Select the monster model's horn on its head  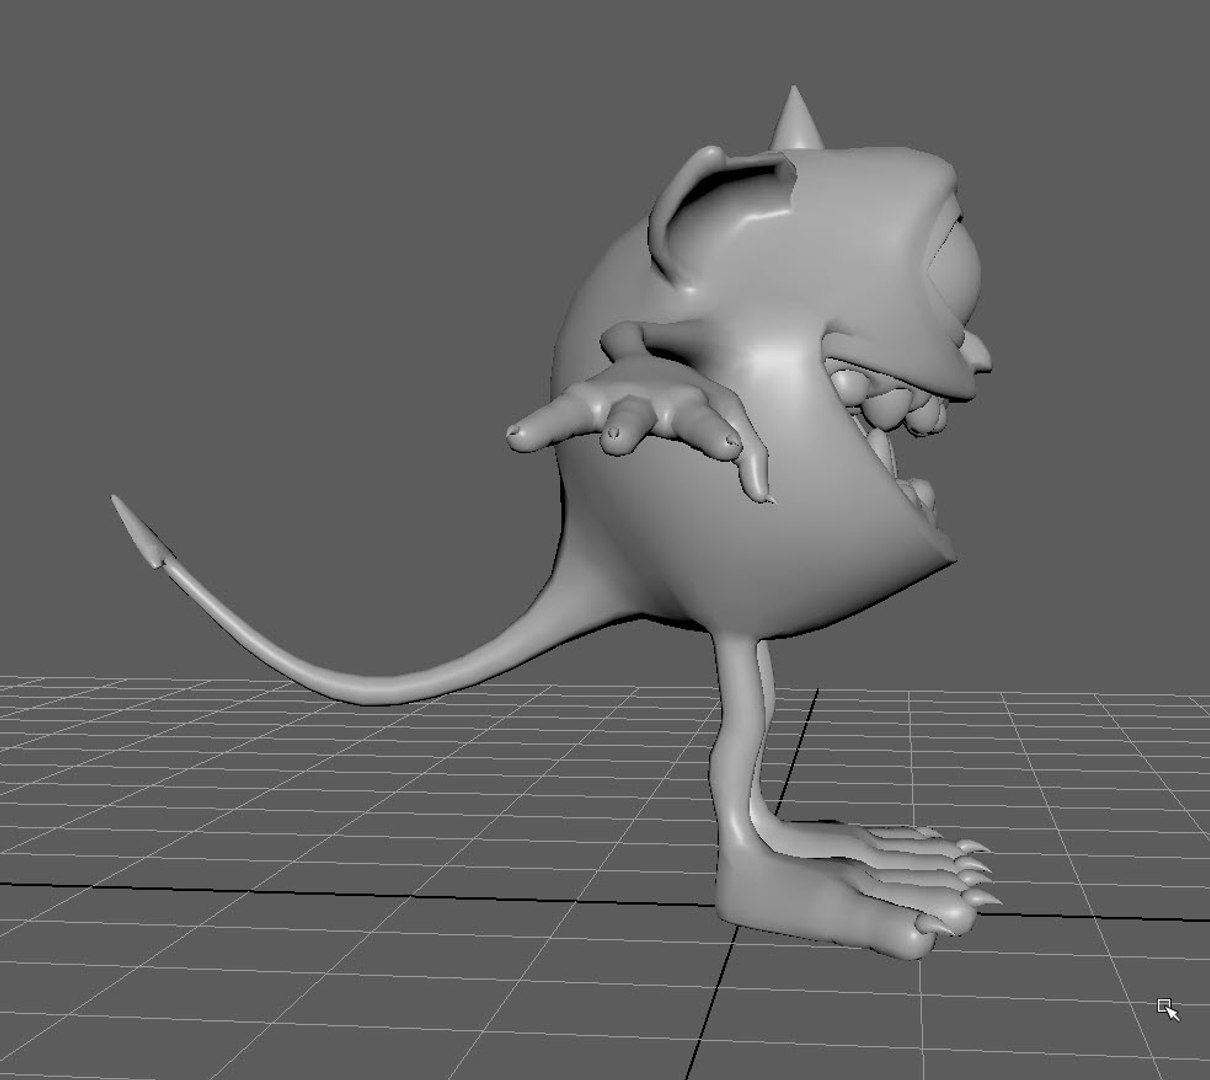coord(796,120)
